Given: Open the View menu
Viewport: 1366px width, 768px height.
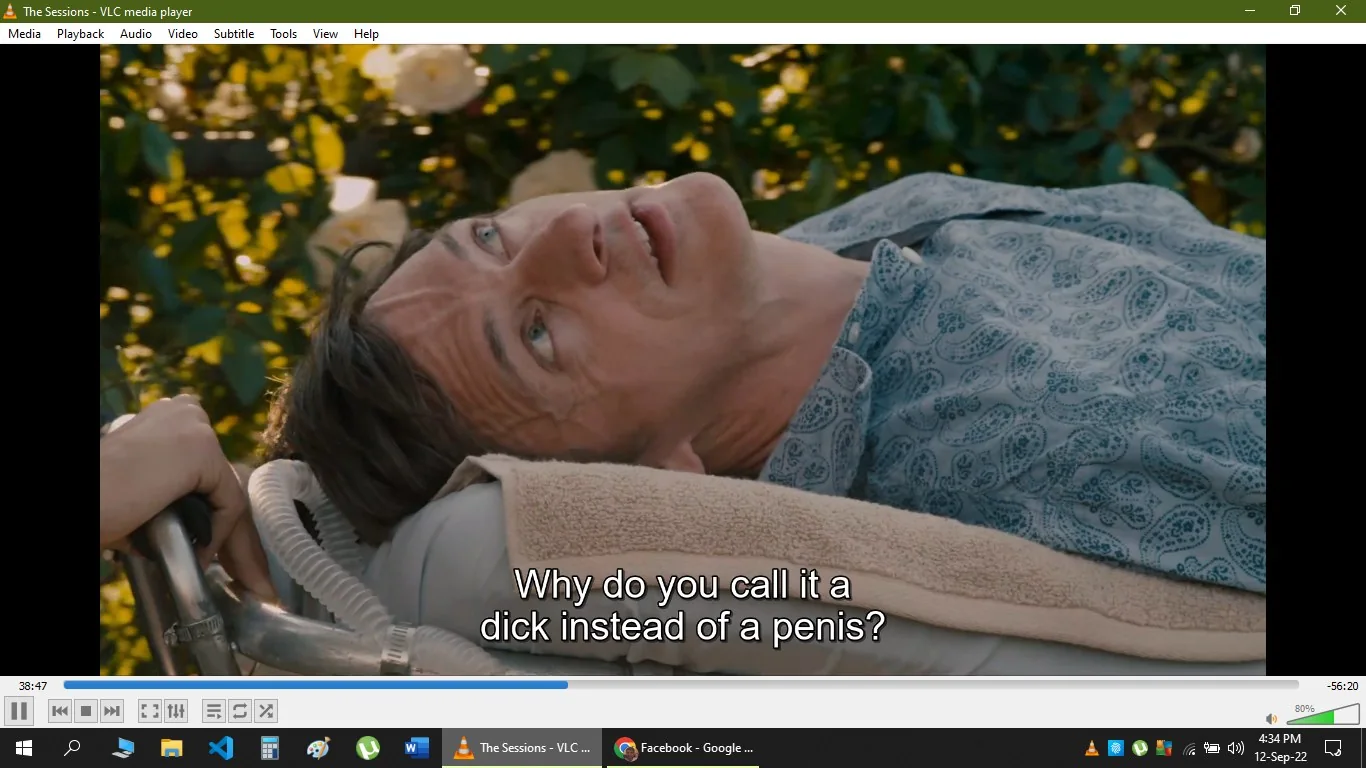Looking at the screenshot, I should pyautogui.click(x=325, y=34).
